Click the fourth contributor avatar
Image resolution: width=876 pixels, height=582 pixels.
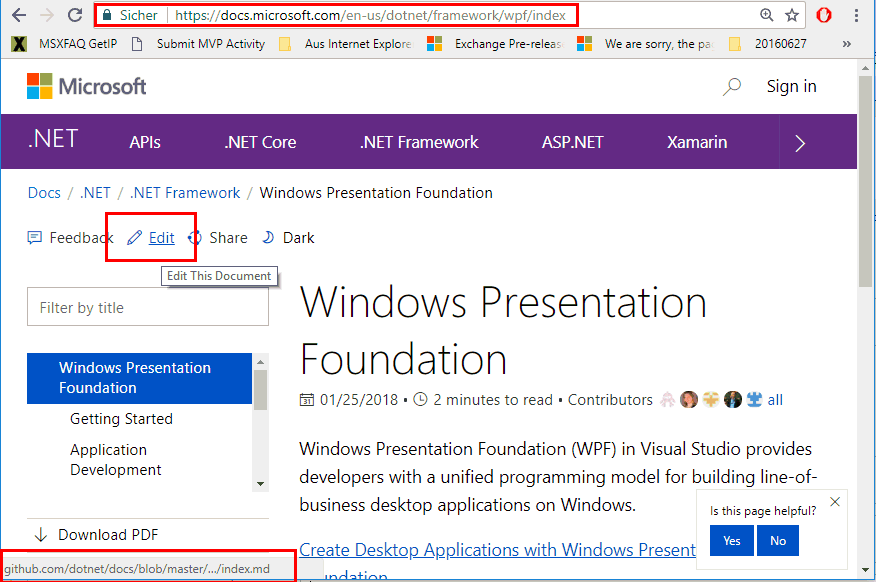coord(732,399)
